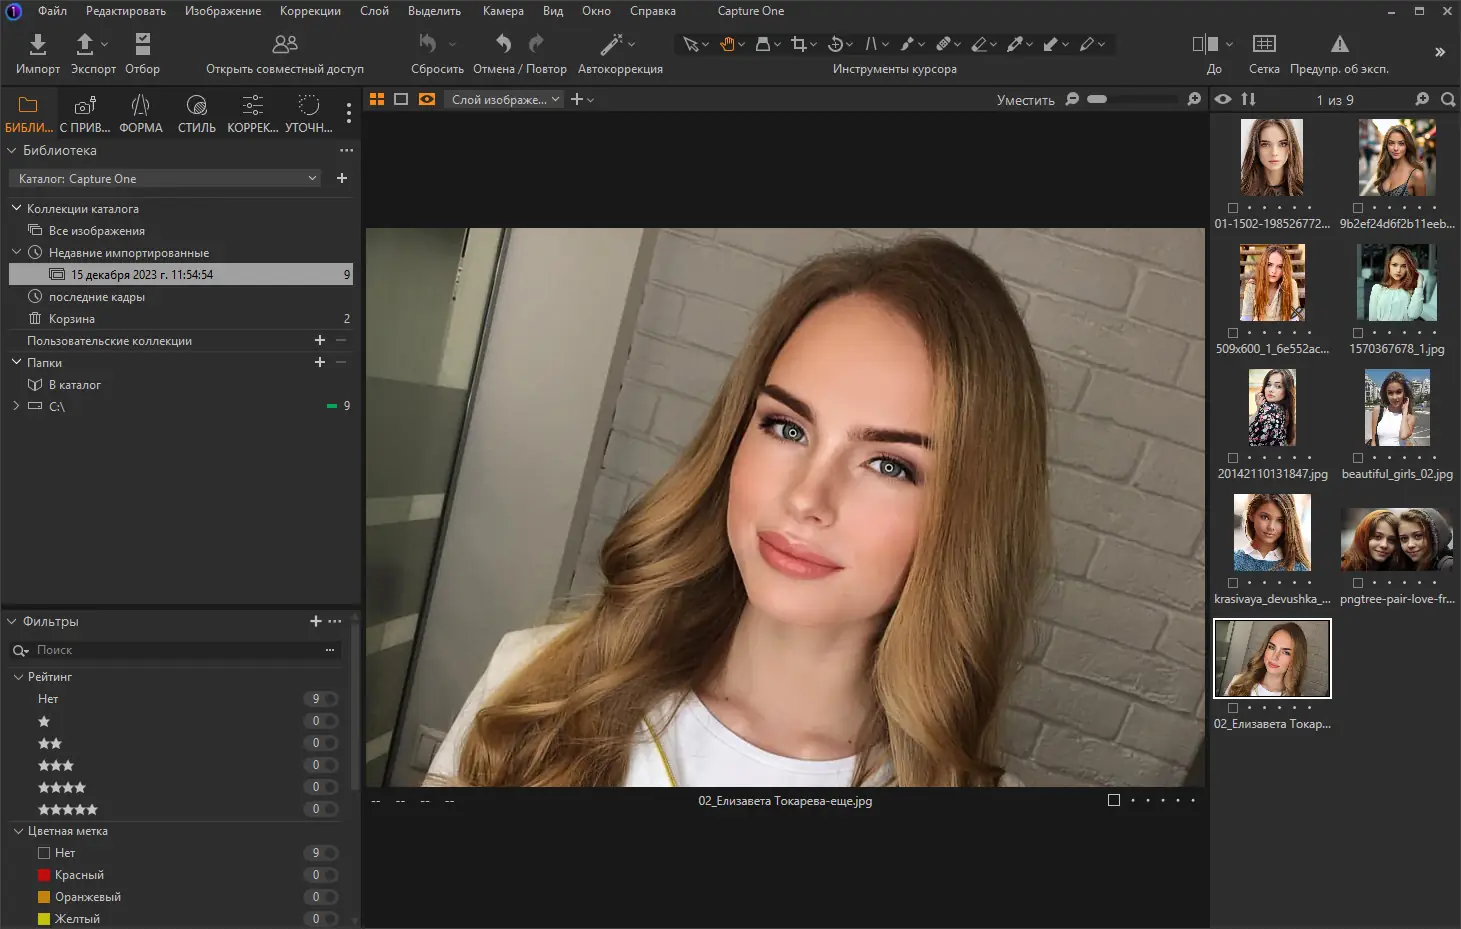Viewport: 1461px width, 929px height.
Task: Toggle color tag checkbox under viewer image
Action: click(1114, 800)
